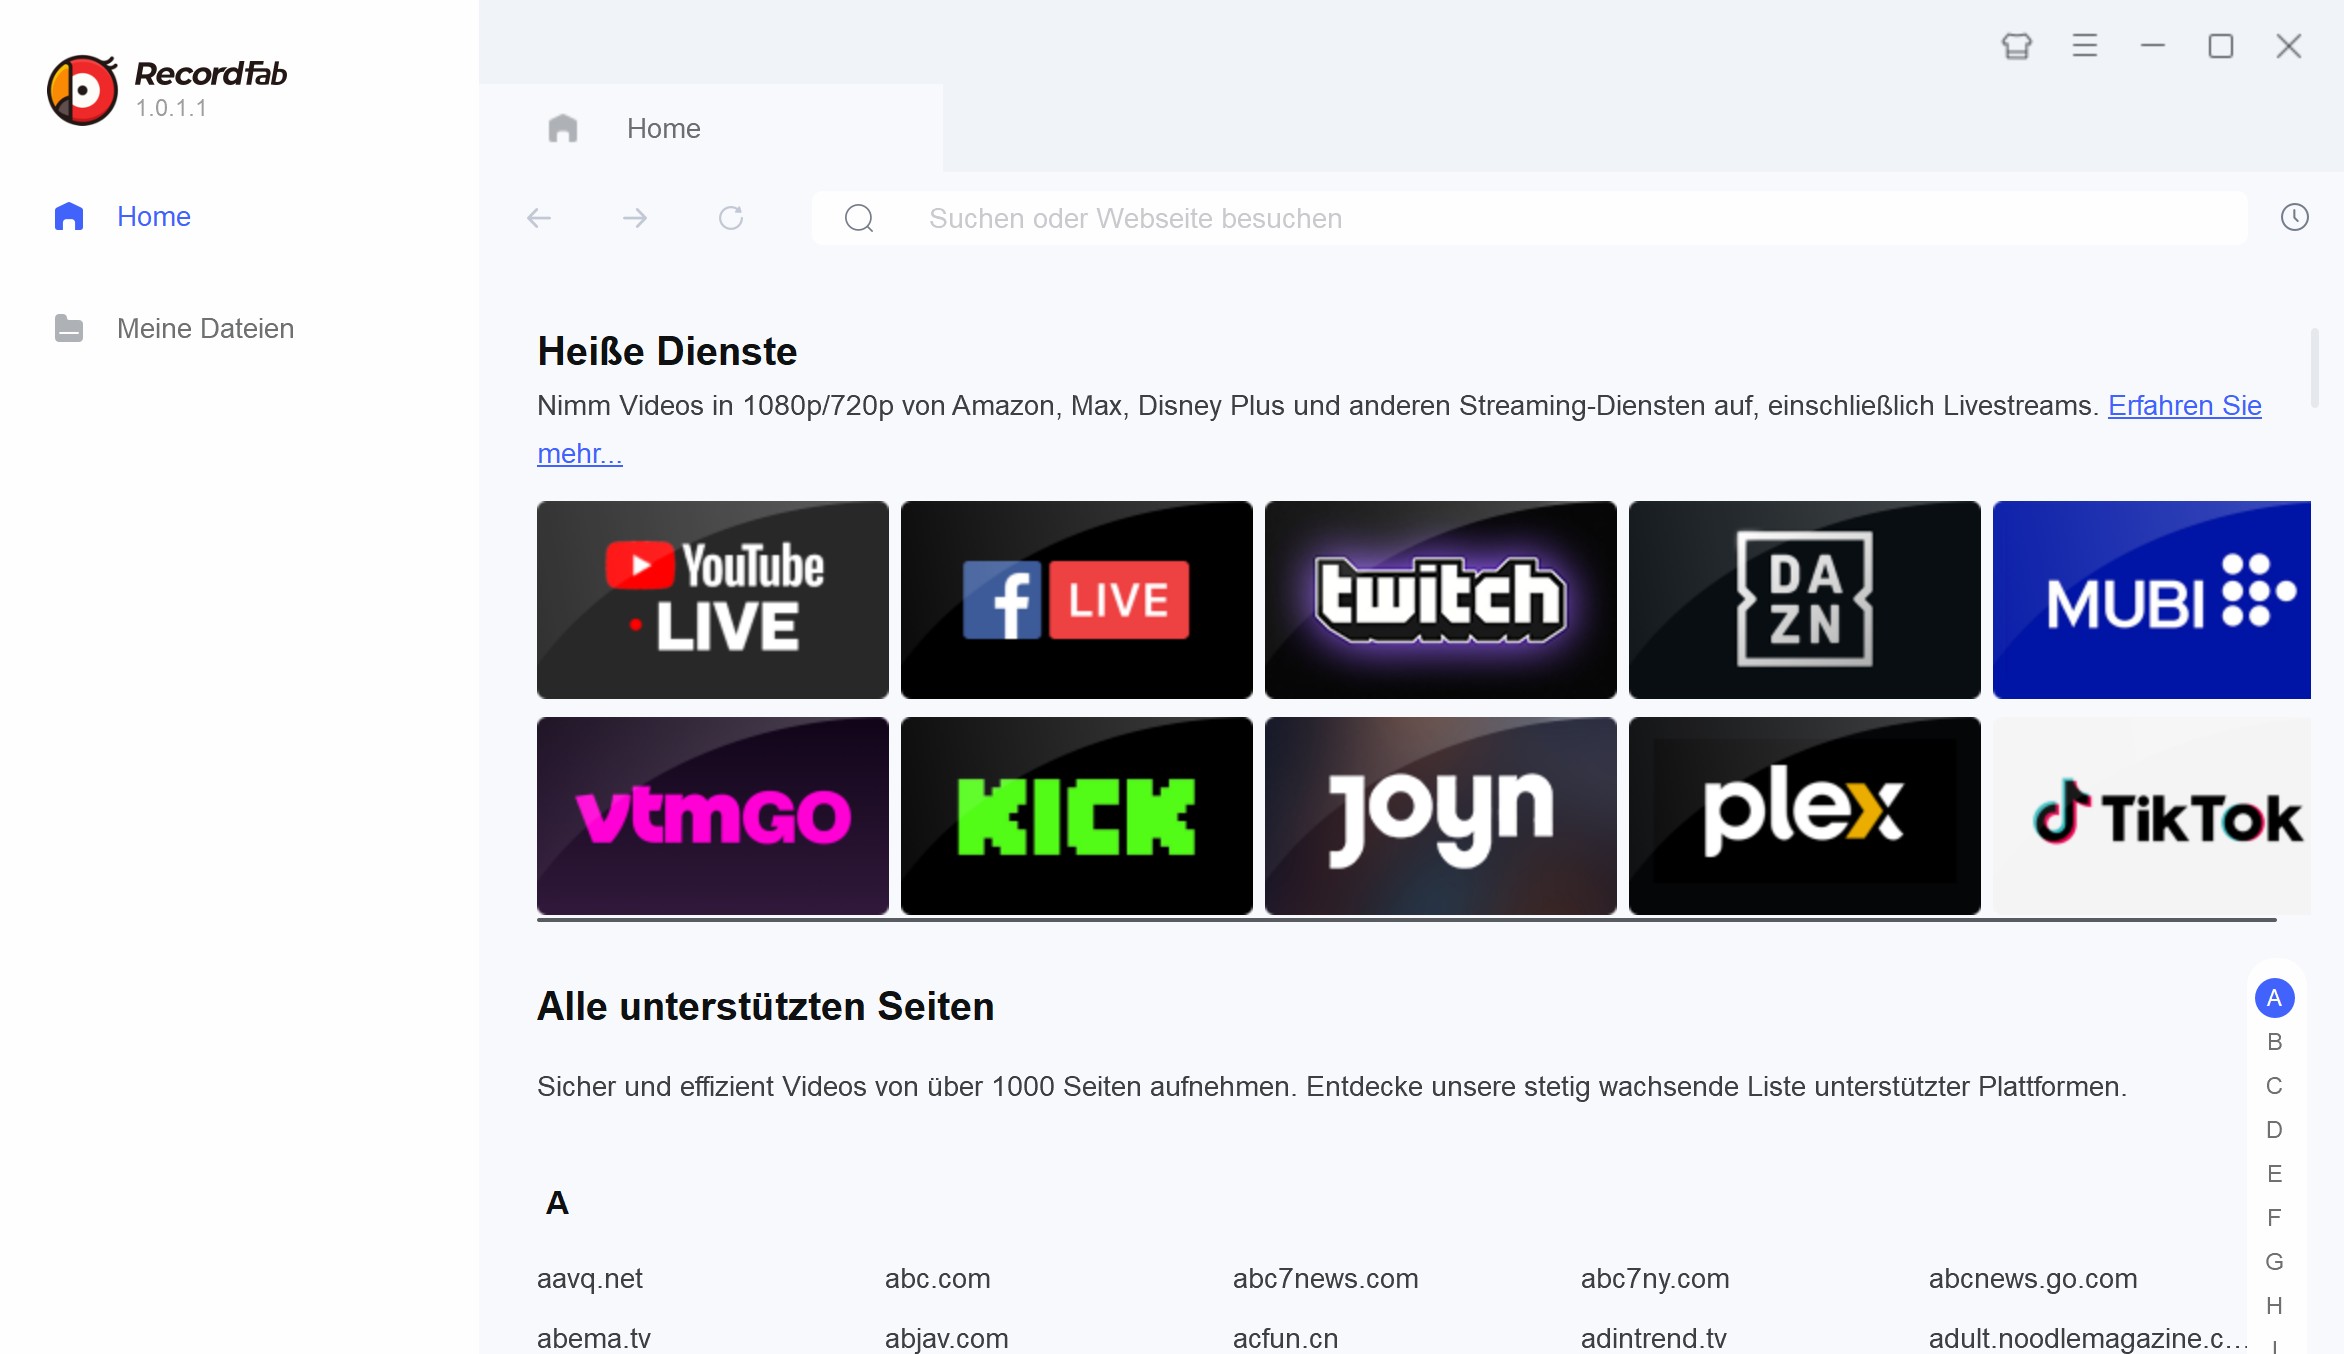Go back with the left arrow
Screen dimensions: 2344x1354
(x=539, y=218)
